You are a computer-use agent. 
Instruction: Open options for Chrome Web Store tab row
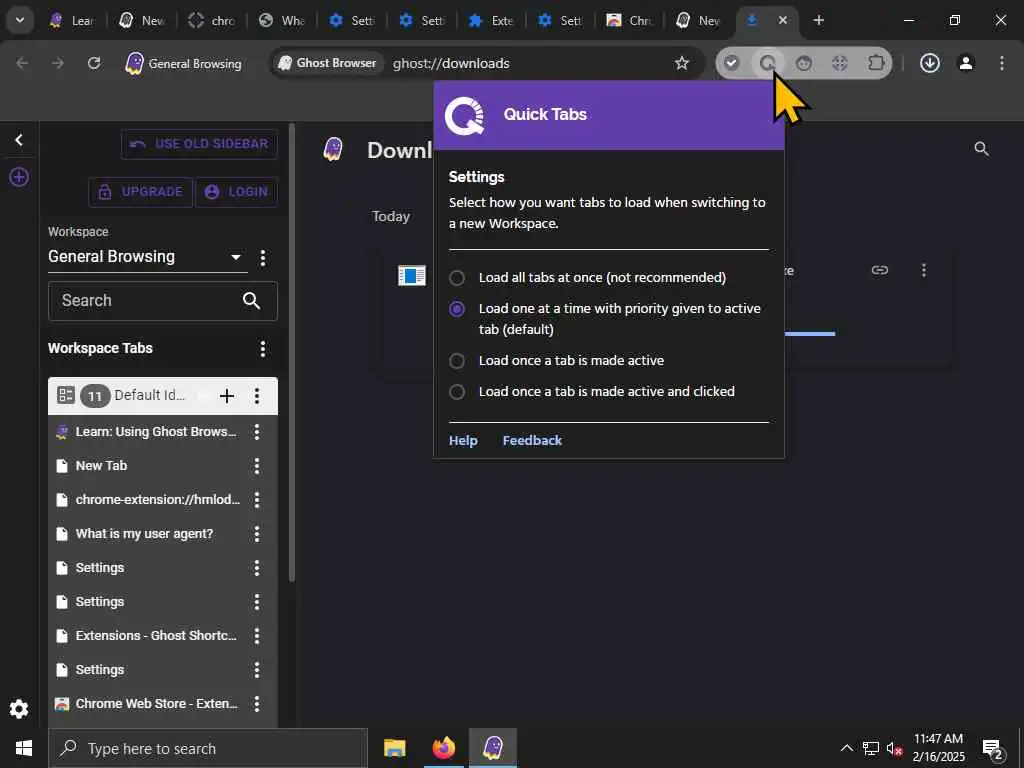[x=257, y=703]
